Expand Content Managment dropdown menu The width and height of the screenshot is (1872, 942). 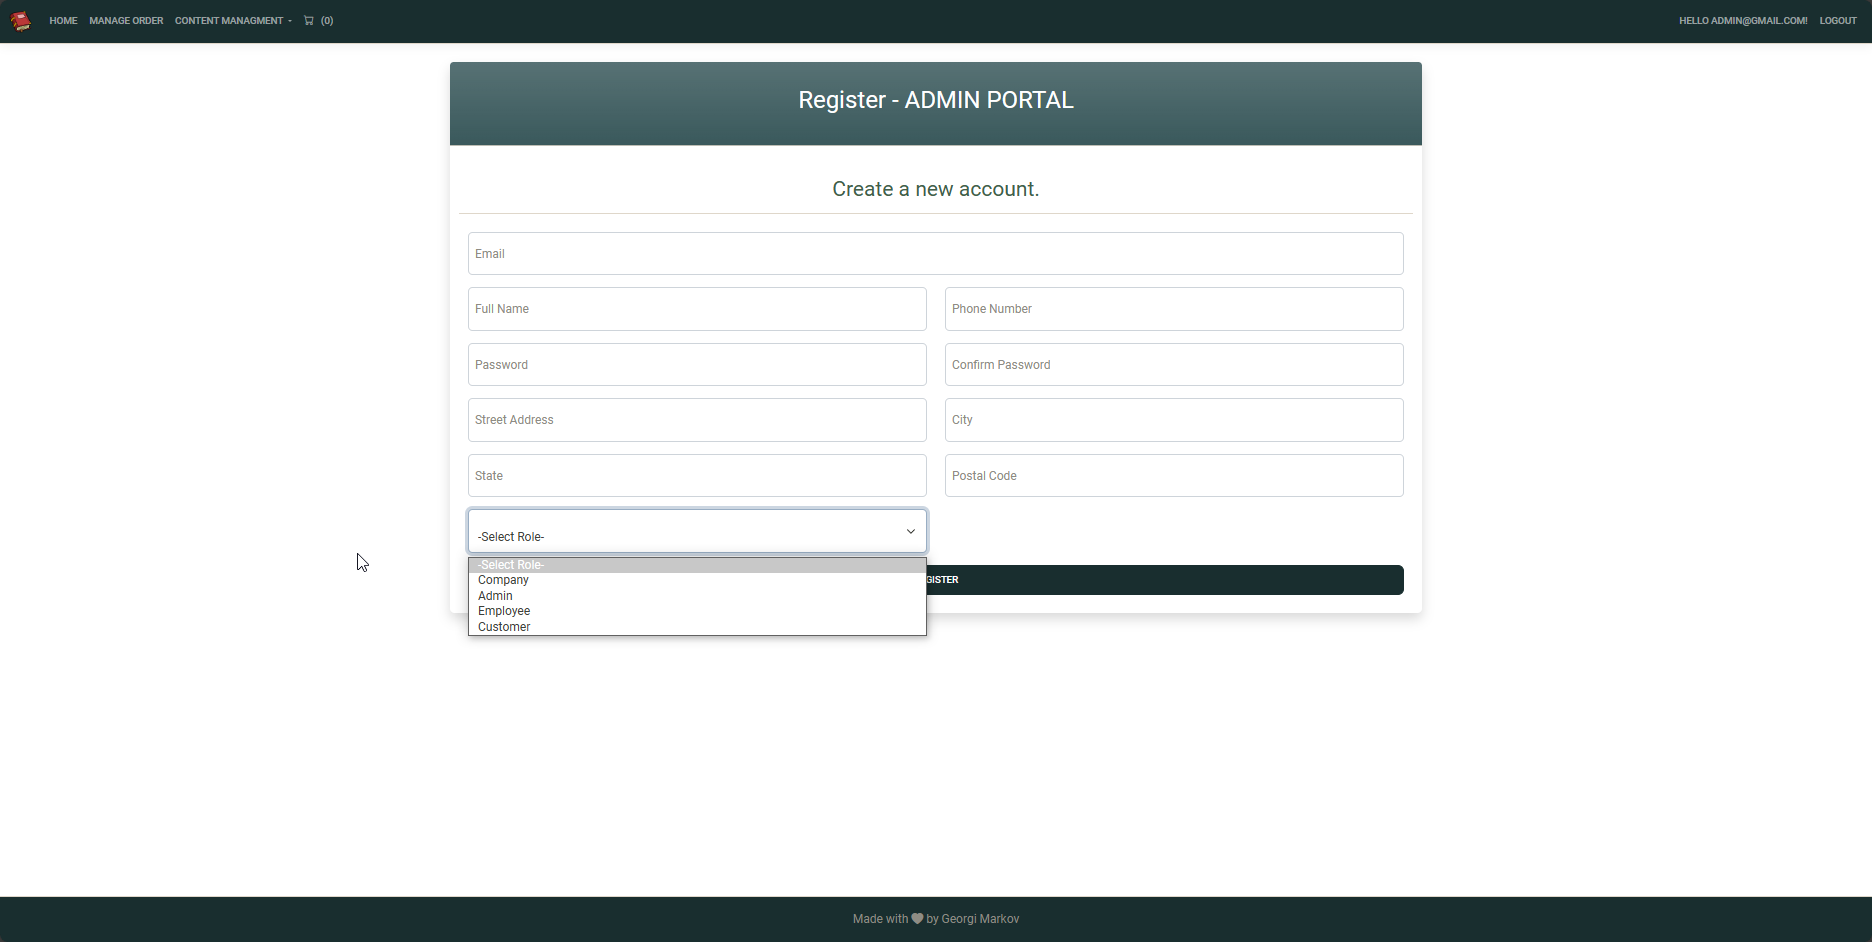click(x=233, y=20)
